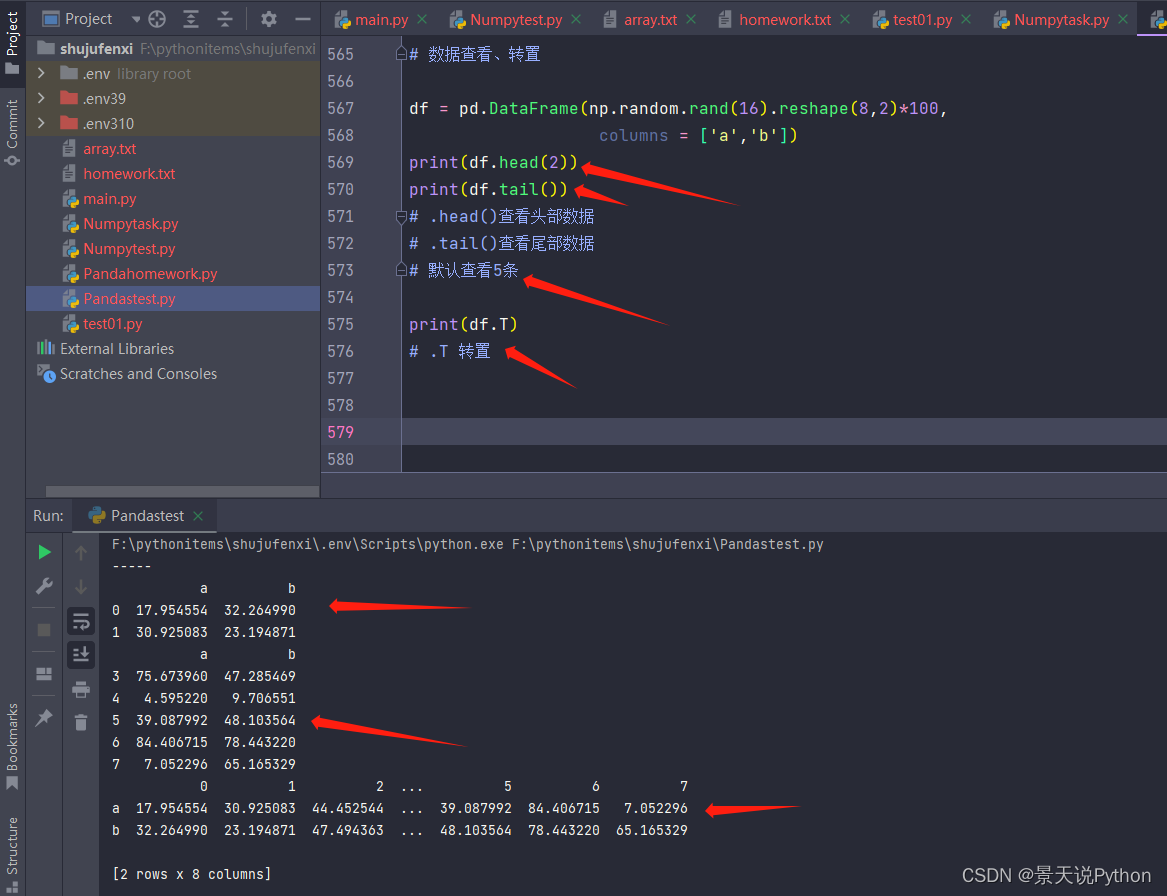Click the up arrow stack trace icon

81,552
